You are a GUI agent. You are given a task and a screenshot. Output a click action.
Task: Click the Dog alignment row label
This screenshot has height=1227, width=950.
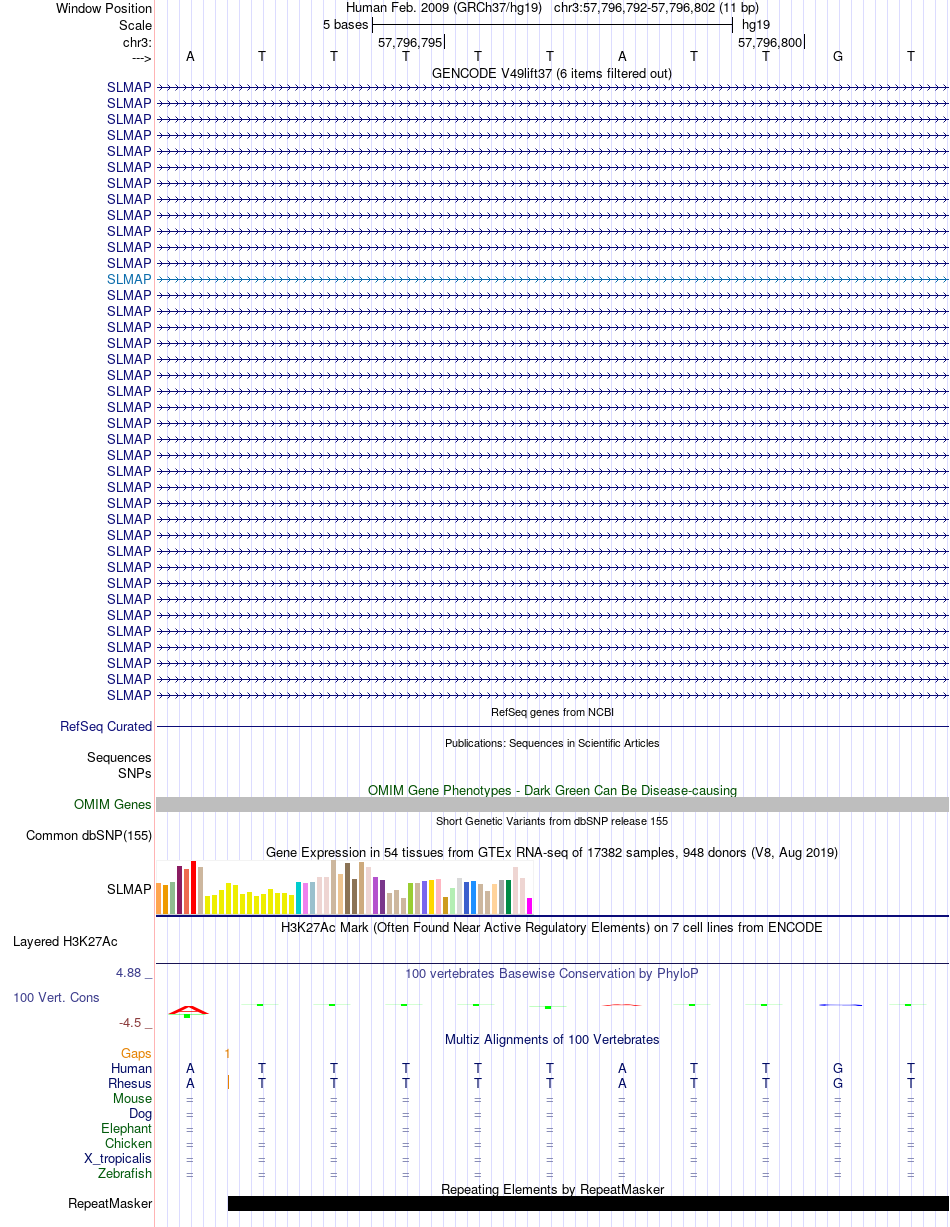(141, 1113)
